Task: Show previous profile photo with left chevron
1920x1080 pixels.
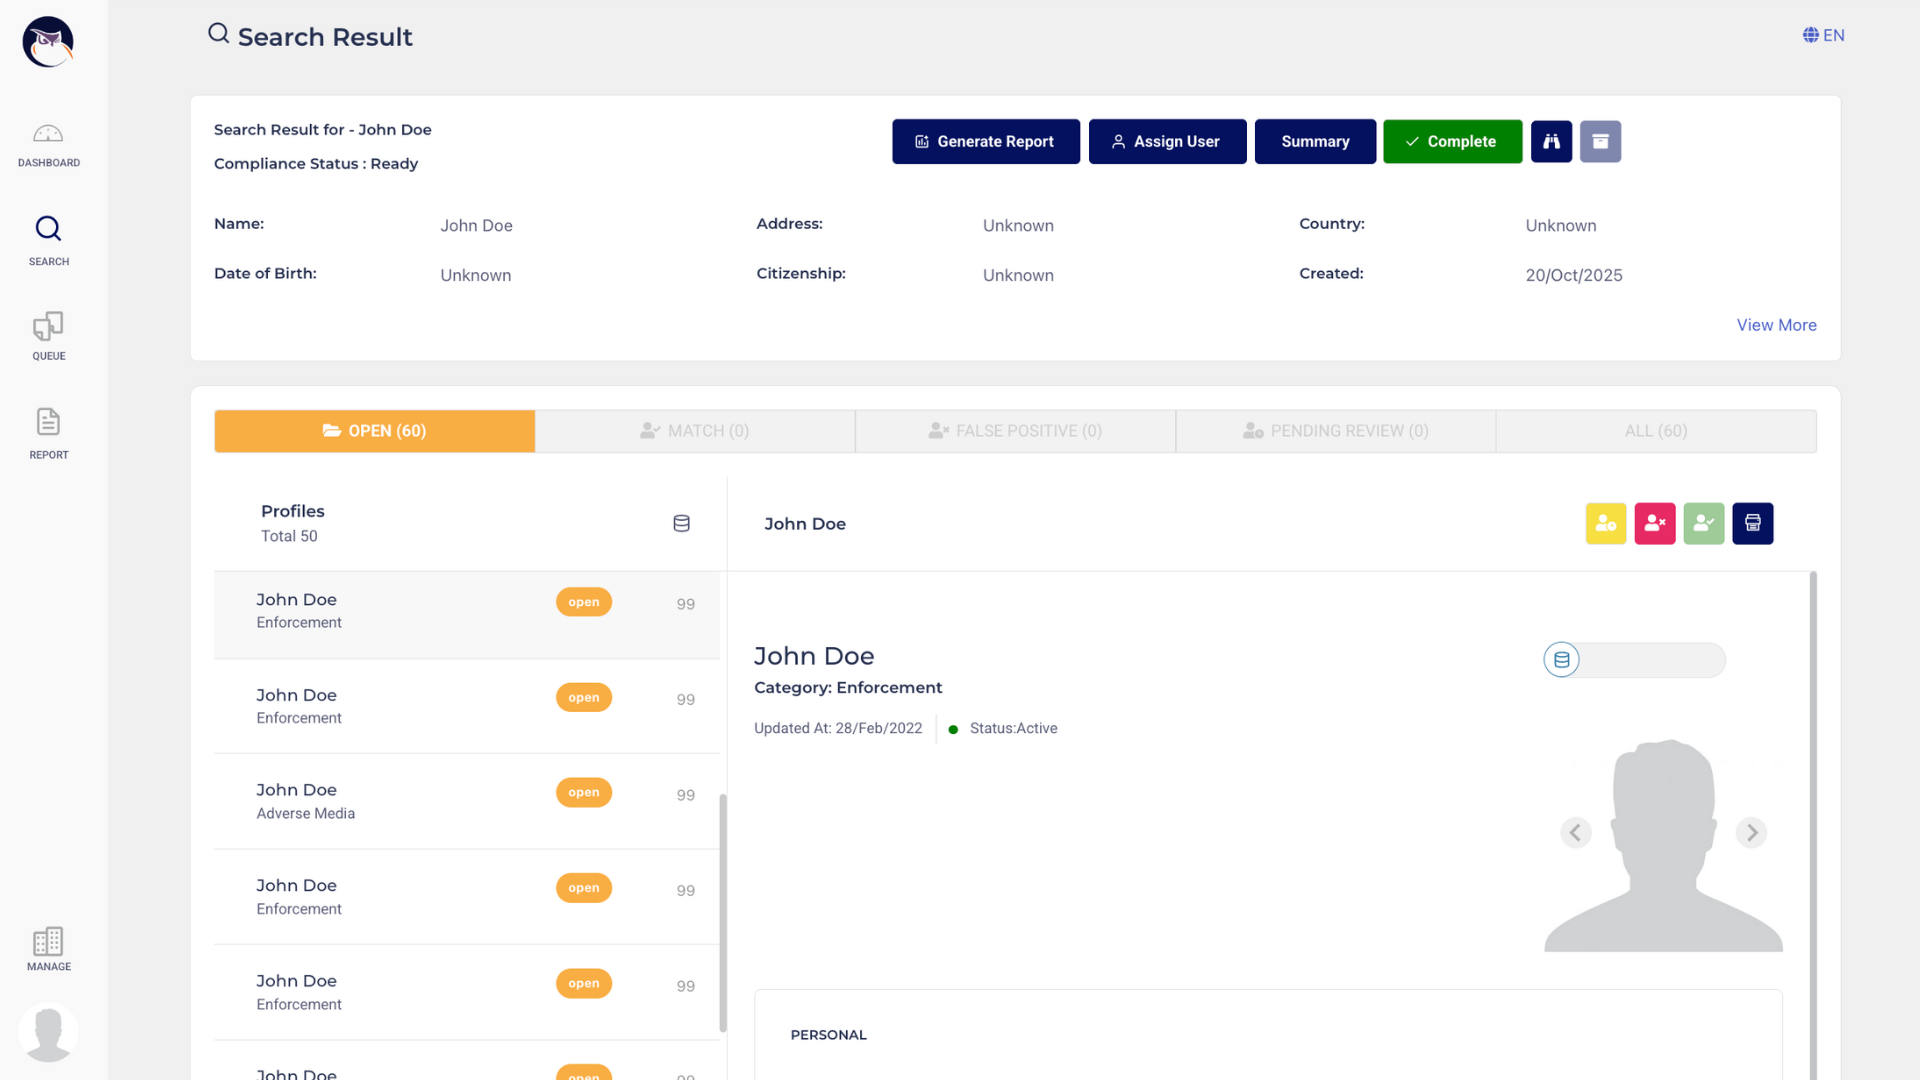Action: [1576, 832]
